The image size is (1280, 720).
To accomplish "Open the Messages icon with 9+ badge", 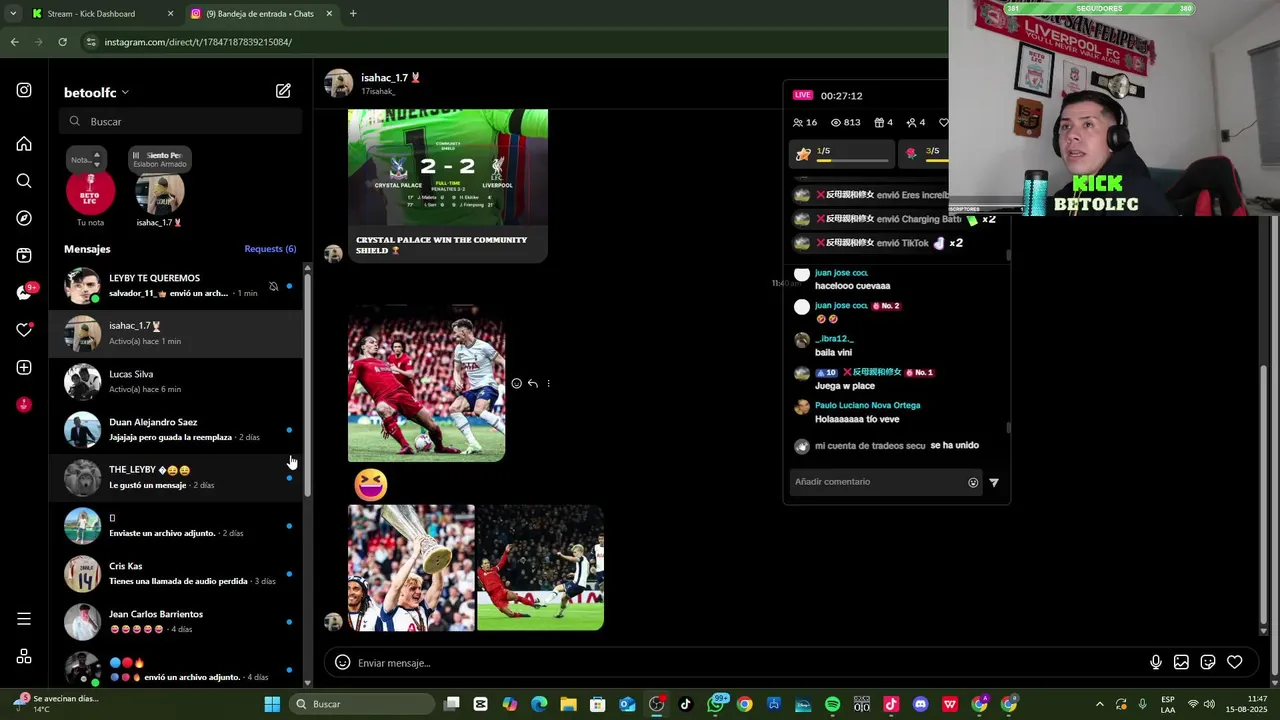I will click(x=24, y=292).
